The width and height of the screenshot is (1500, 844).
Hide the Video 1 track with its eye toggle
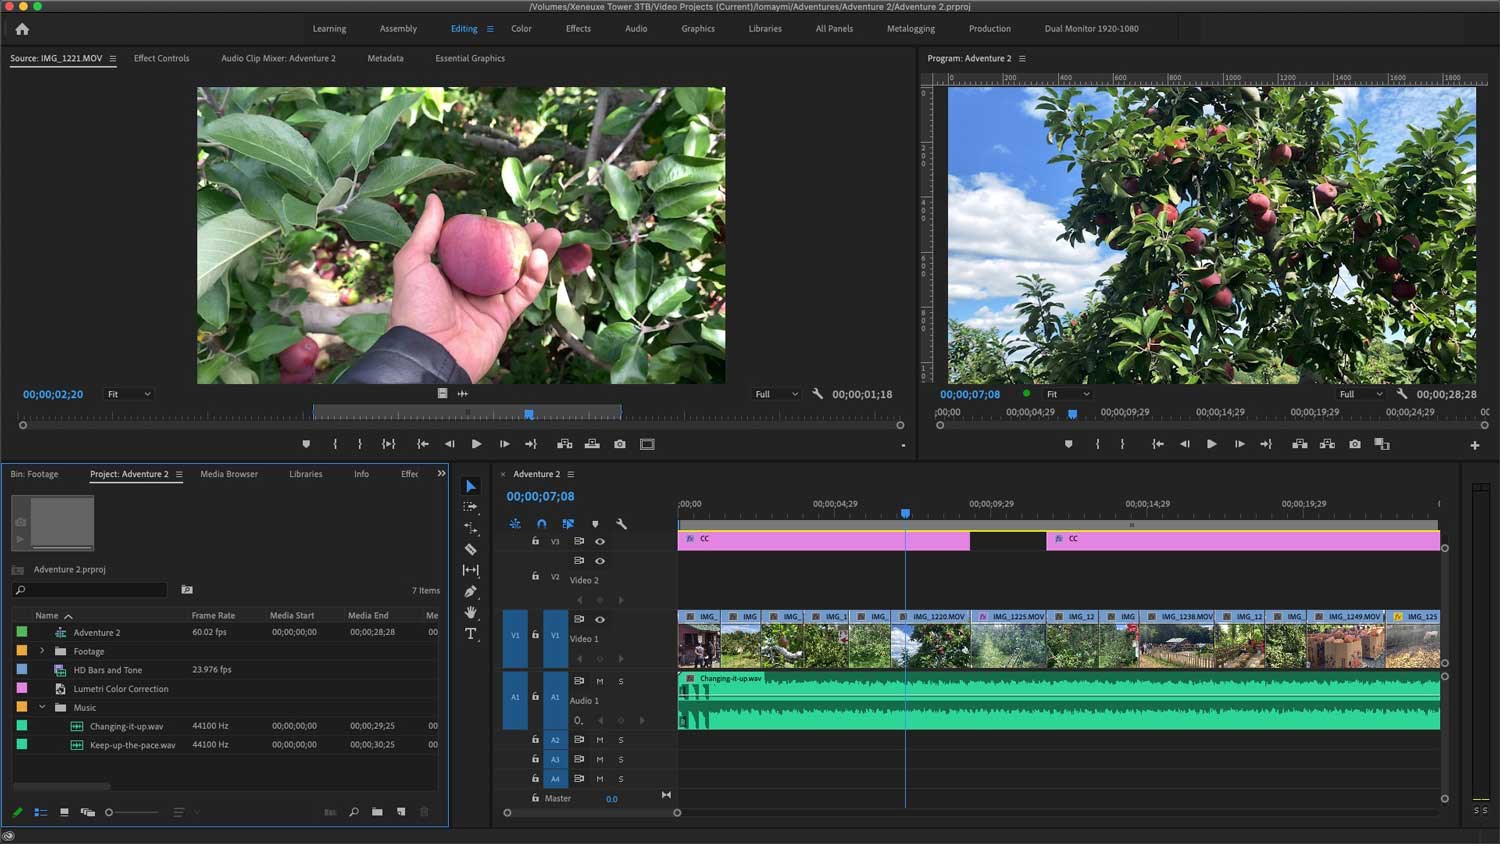(x=600, y=618)
